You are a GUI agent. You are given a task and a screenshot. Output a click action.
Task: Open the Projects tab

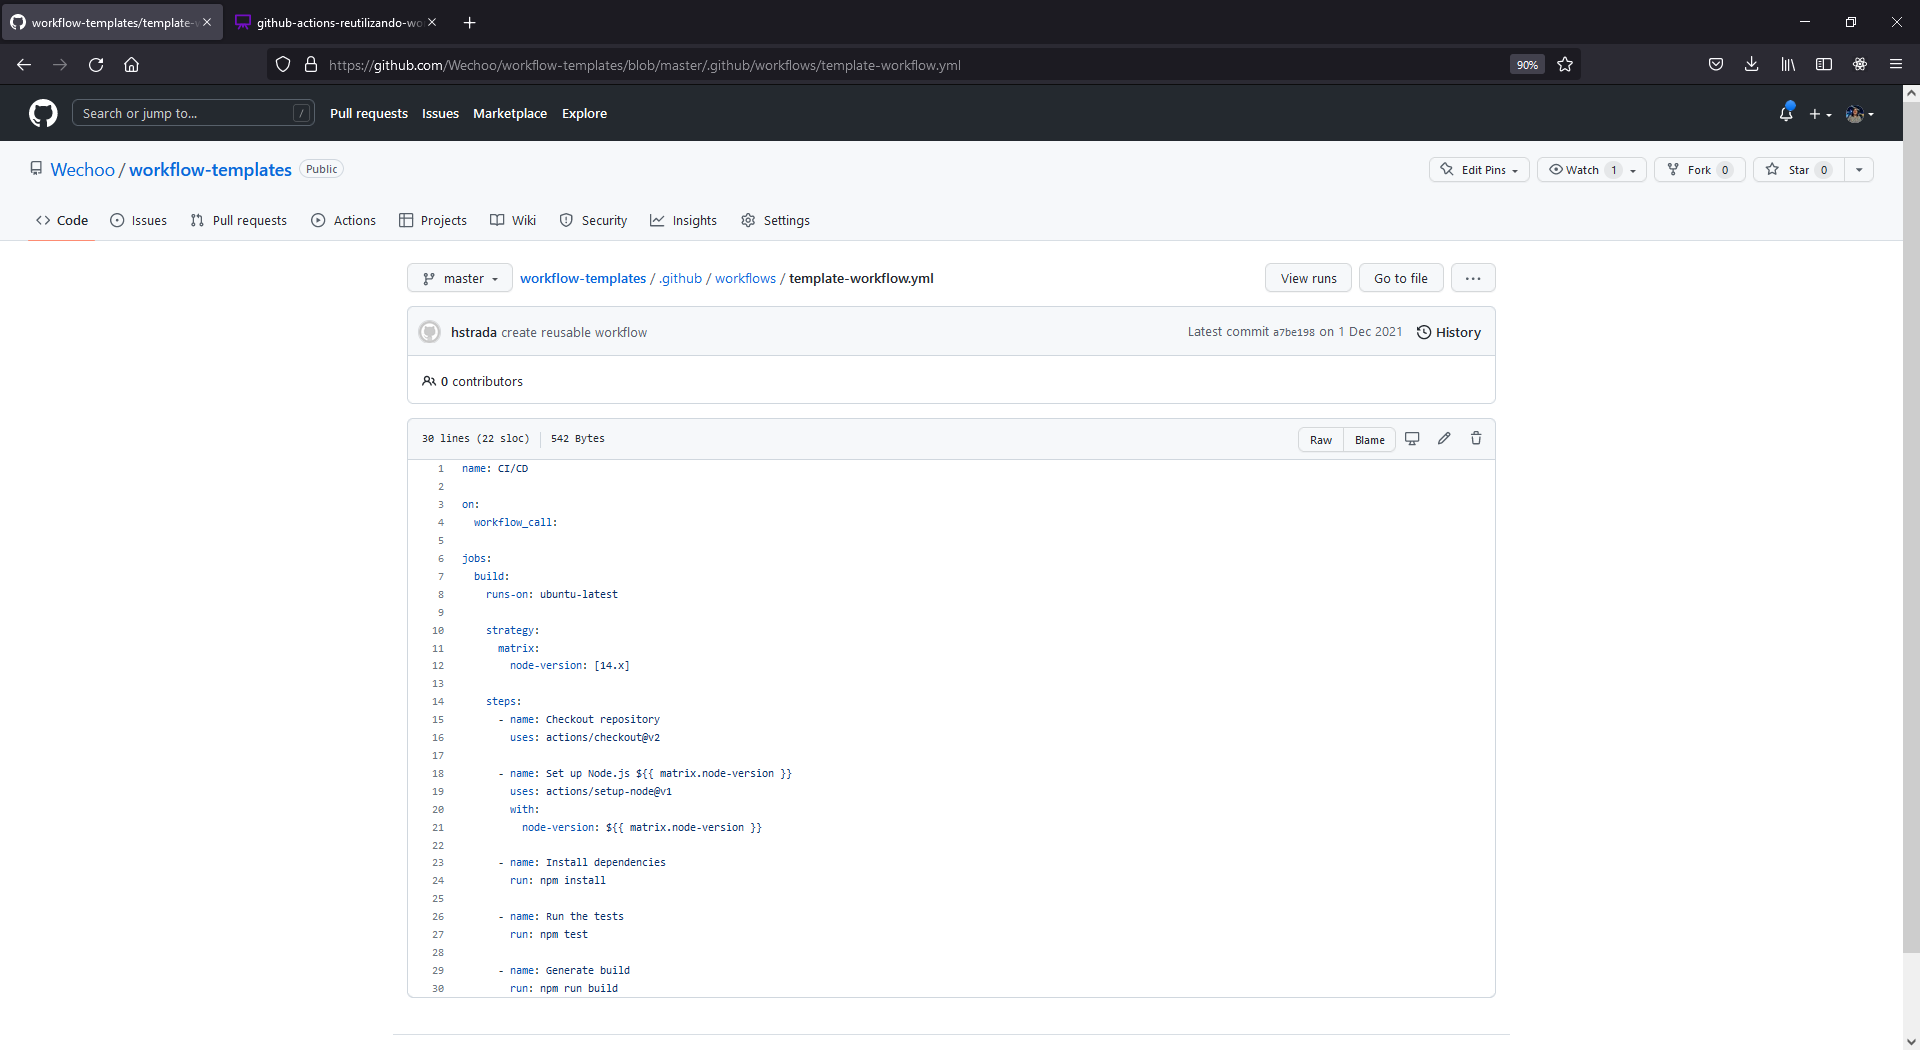pyautogui.click(x=433, y=221)
